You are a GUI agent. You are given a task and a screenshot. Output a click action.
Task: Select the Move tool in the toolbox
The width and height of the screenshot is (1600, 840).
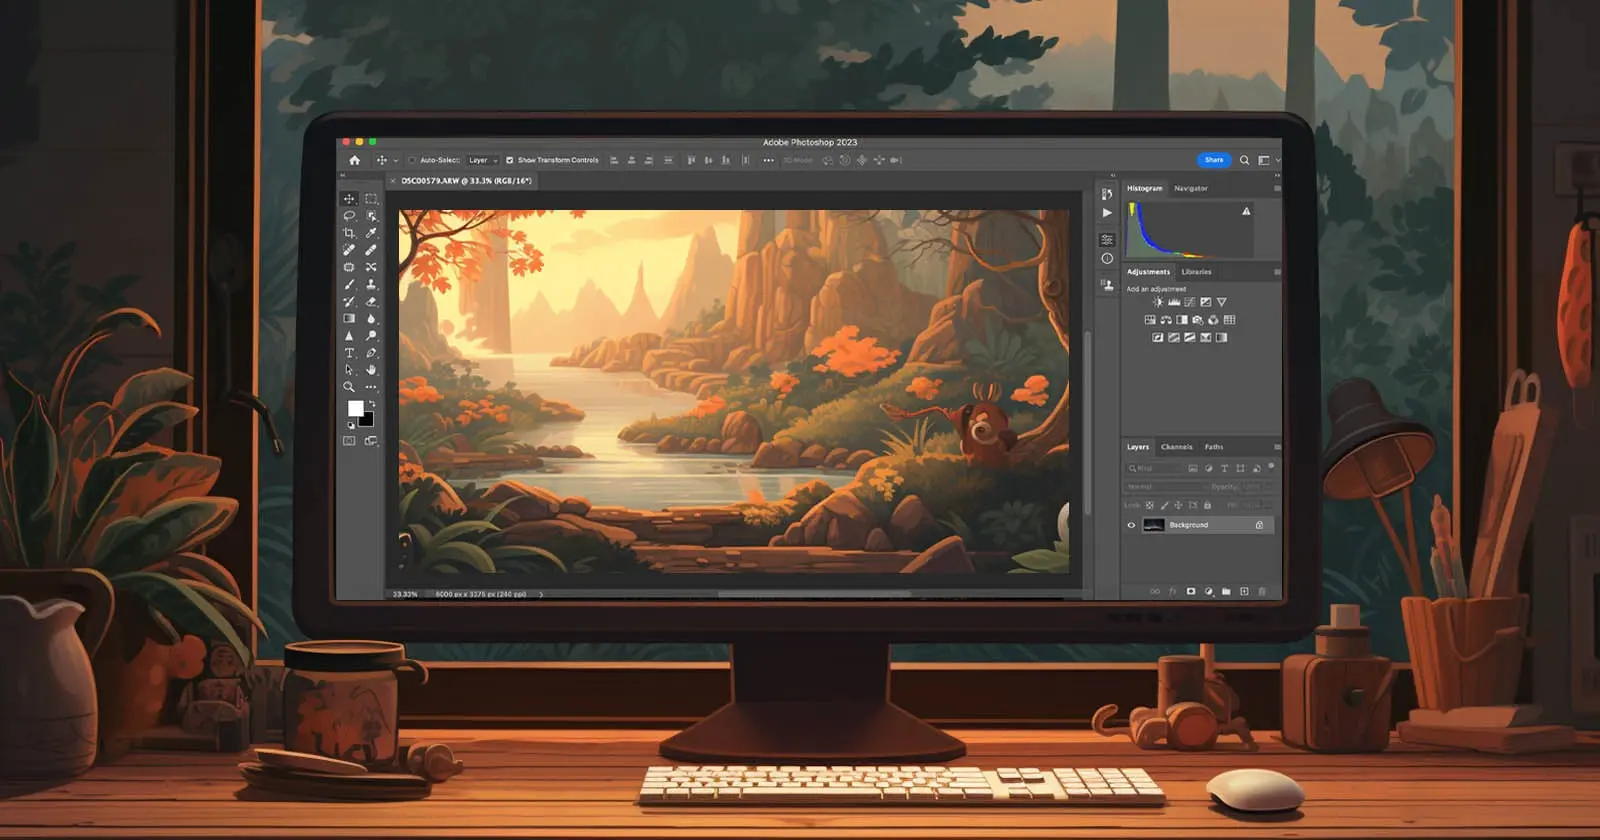(x=349, y=199)
